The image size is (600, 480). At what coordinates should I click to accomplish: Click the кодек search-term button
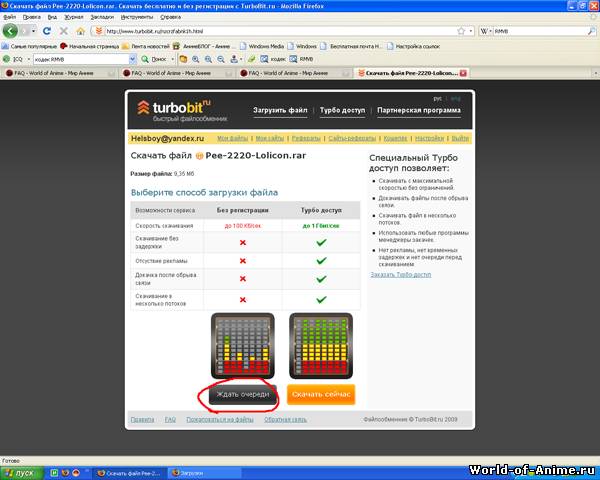click(273, 59)
